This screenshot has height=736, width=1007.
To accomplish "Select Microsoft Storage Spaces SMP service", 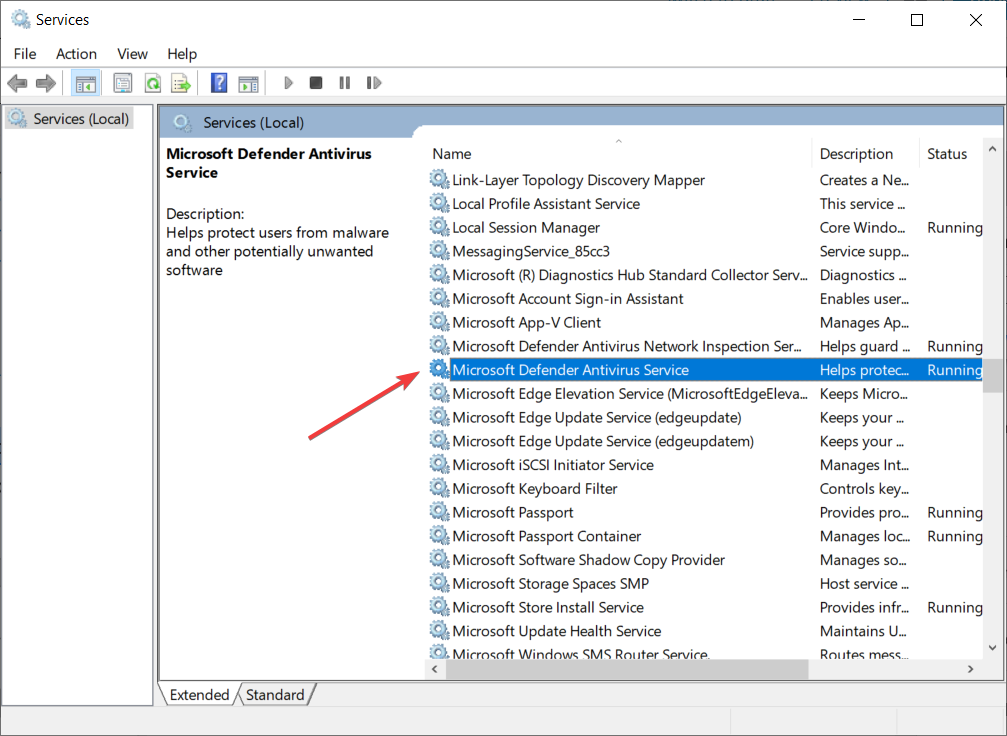I will 550,584.
